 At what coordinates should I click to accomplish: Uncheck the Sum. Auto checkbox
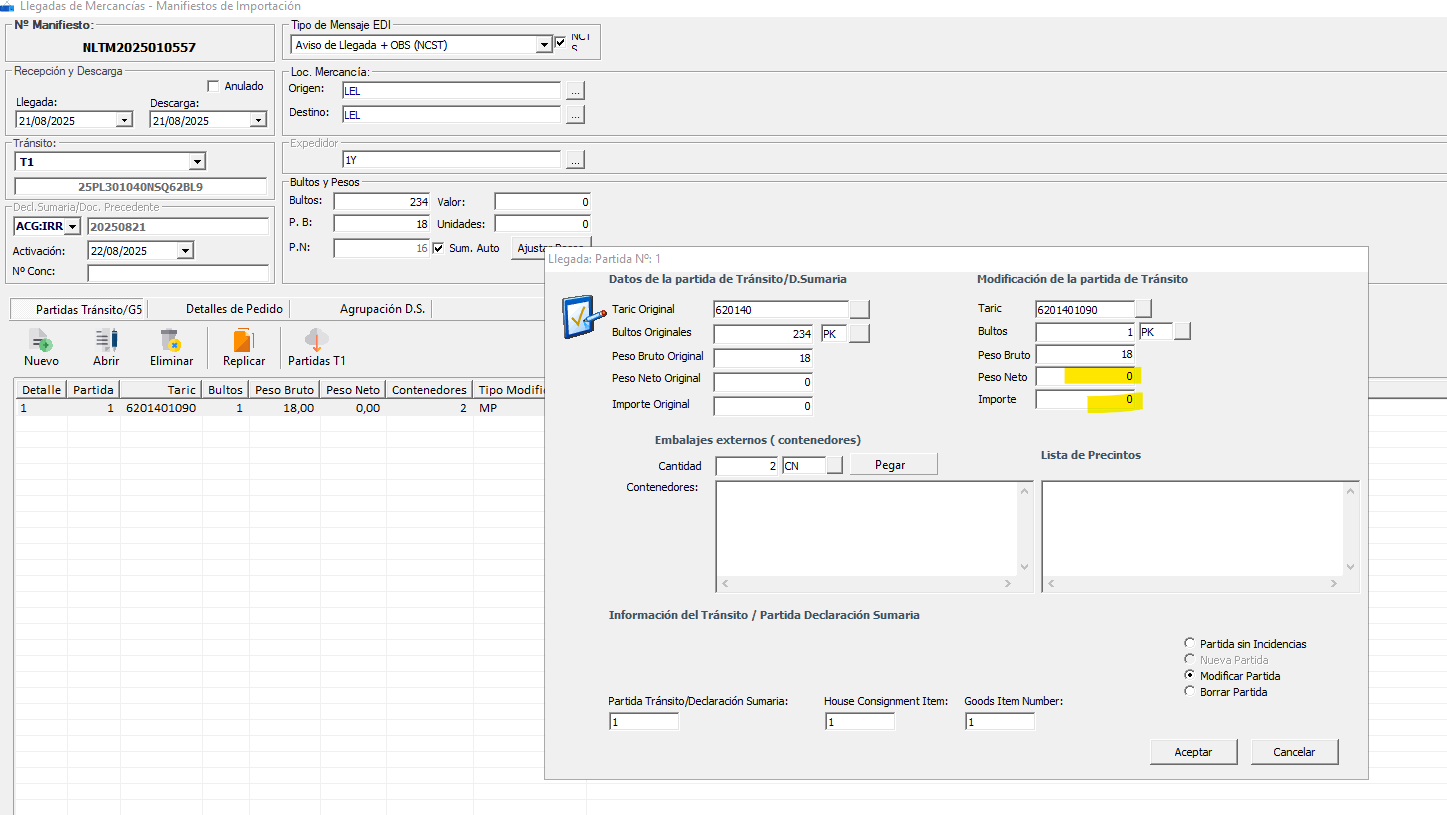[x=438, y=248]
